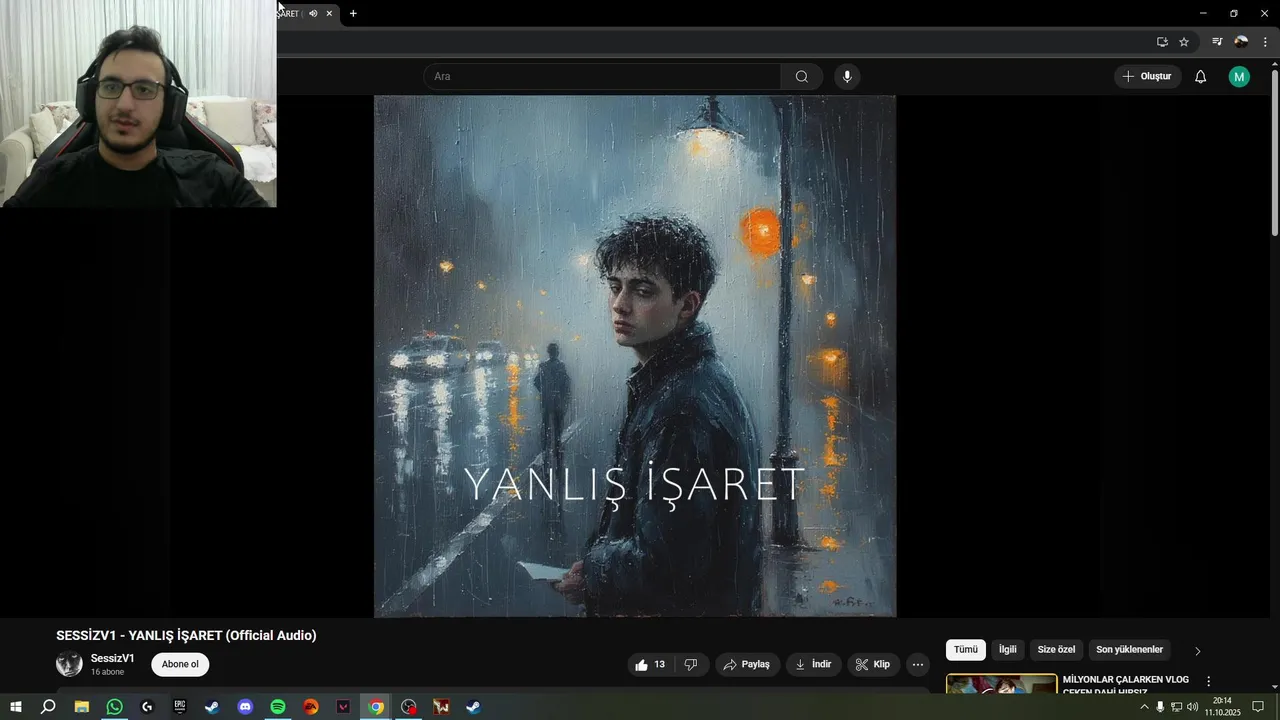Focus the Ara search field
1280x720 pixels.
point(602,77)
